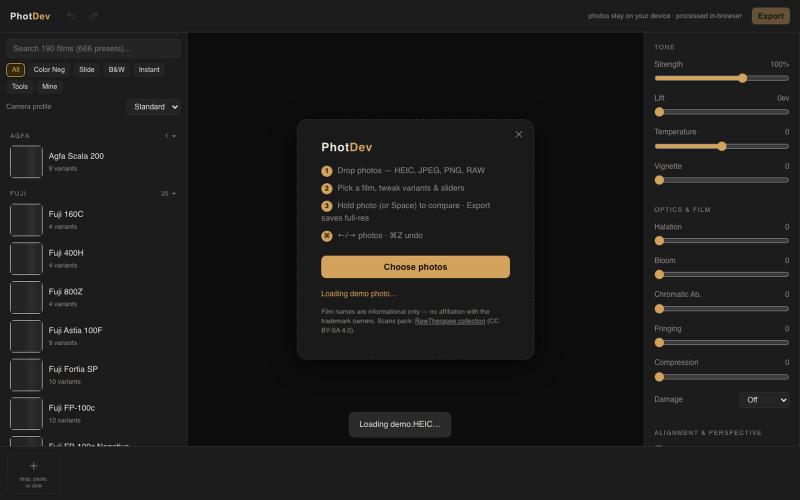Image resolution: width=800 pixels, height=500 pixels.
Task: Click the 'Loading demo.HEIC…' toast
Action: pyautogui.click(x=400, y=424)
